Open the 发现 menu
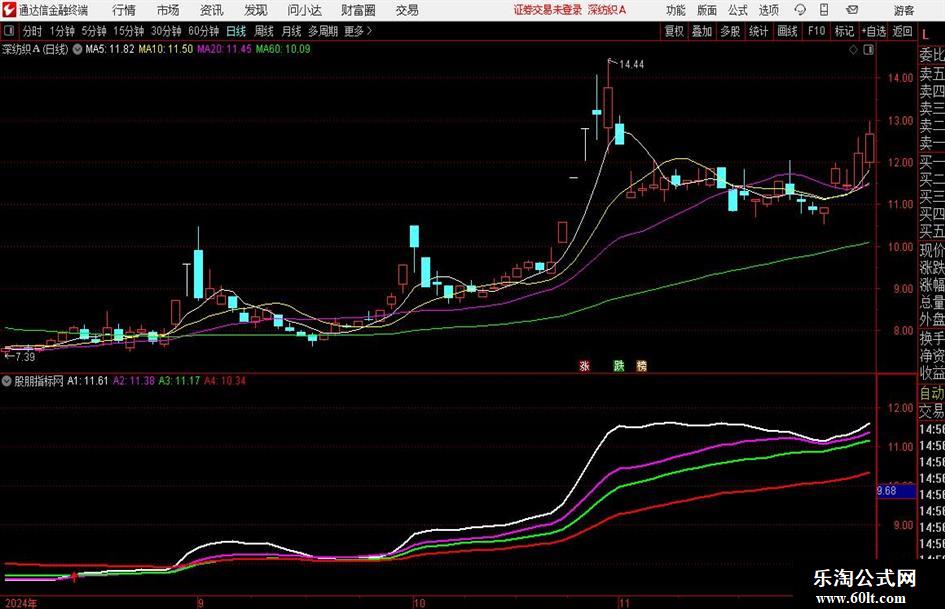This screenshot has height=609, width=945. (x=256, y=10)
